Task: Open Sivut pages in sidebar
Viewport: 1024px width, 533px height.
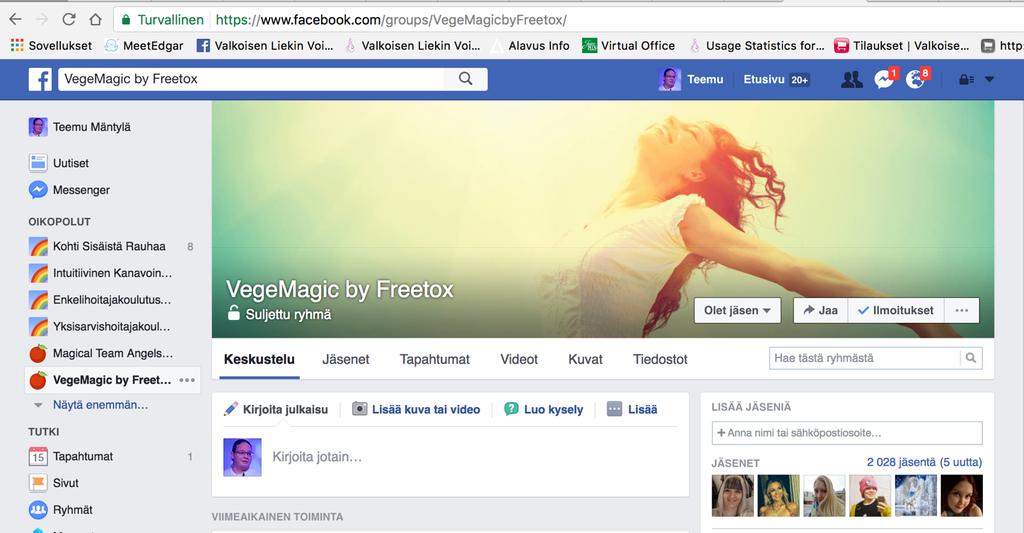Action: pos(54,483)
